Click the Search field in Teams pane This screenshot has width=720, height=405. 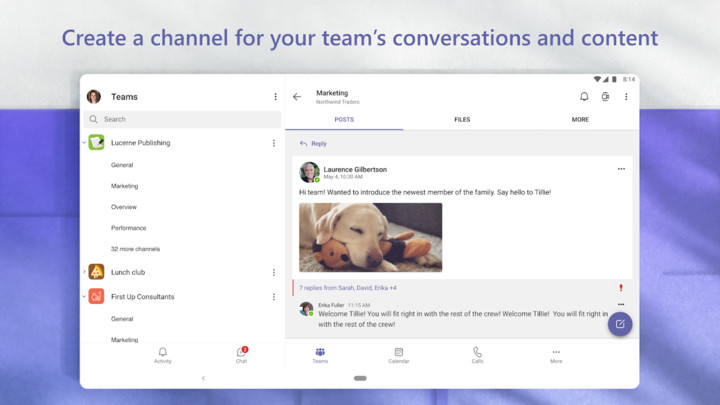coord(180,119)
